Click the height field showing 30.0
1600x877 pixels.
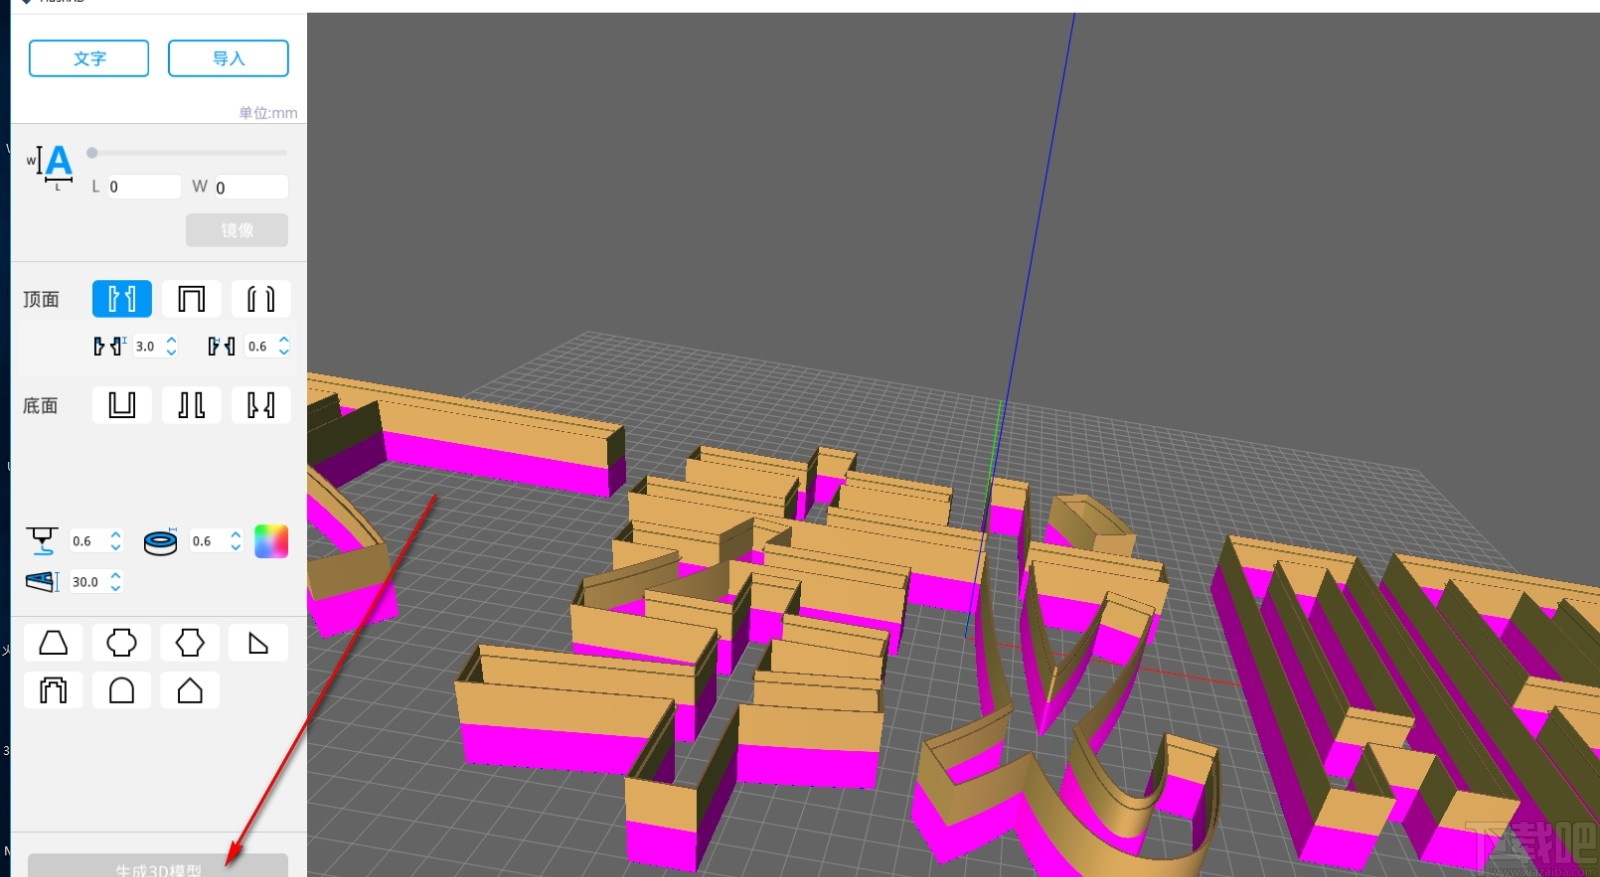(88, 581)
